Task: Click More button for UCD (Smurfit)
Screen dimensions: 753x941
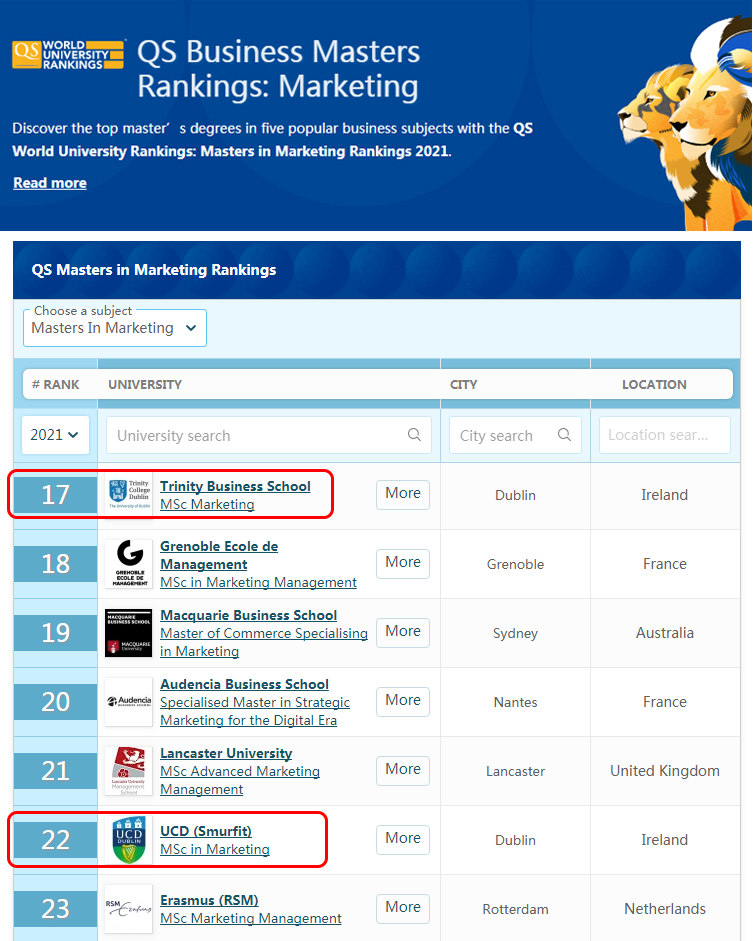Action: point(403,838)
